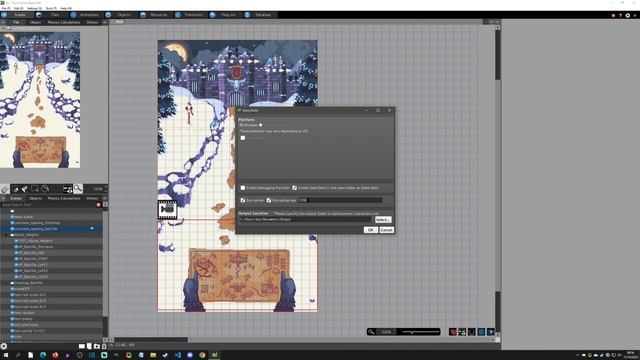This screenshot has height=360, width=640.
Task: Select the second platform radio button
Action: tap(261, 125)
